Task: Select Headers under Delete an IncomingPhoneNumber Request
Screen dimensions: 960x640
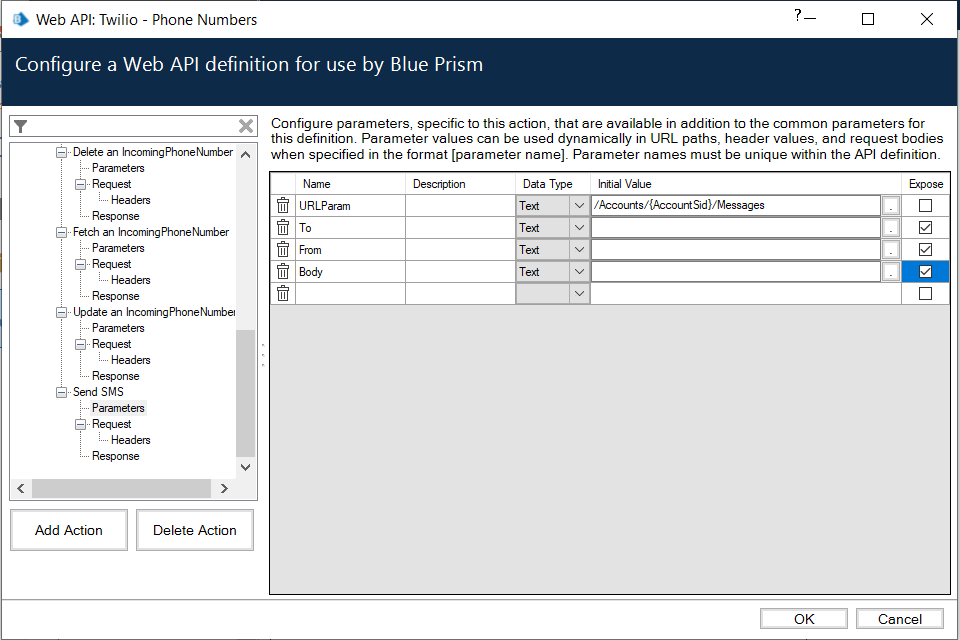Action: [130, 200]
